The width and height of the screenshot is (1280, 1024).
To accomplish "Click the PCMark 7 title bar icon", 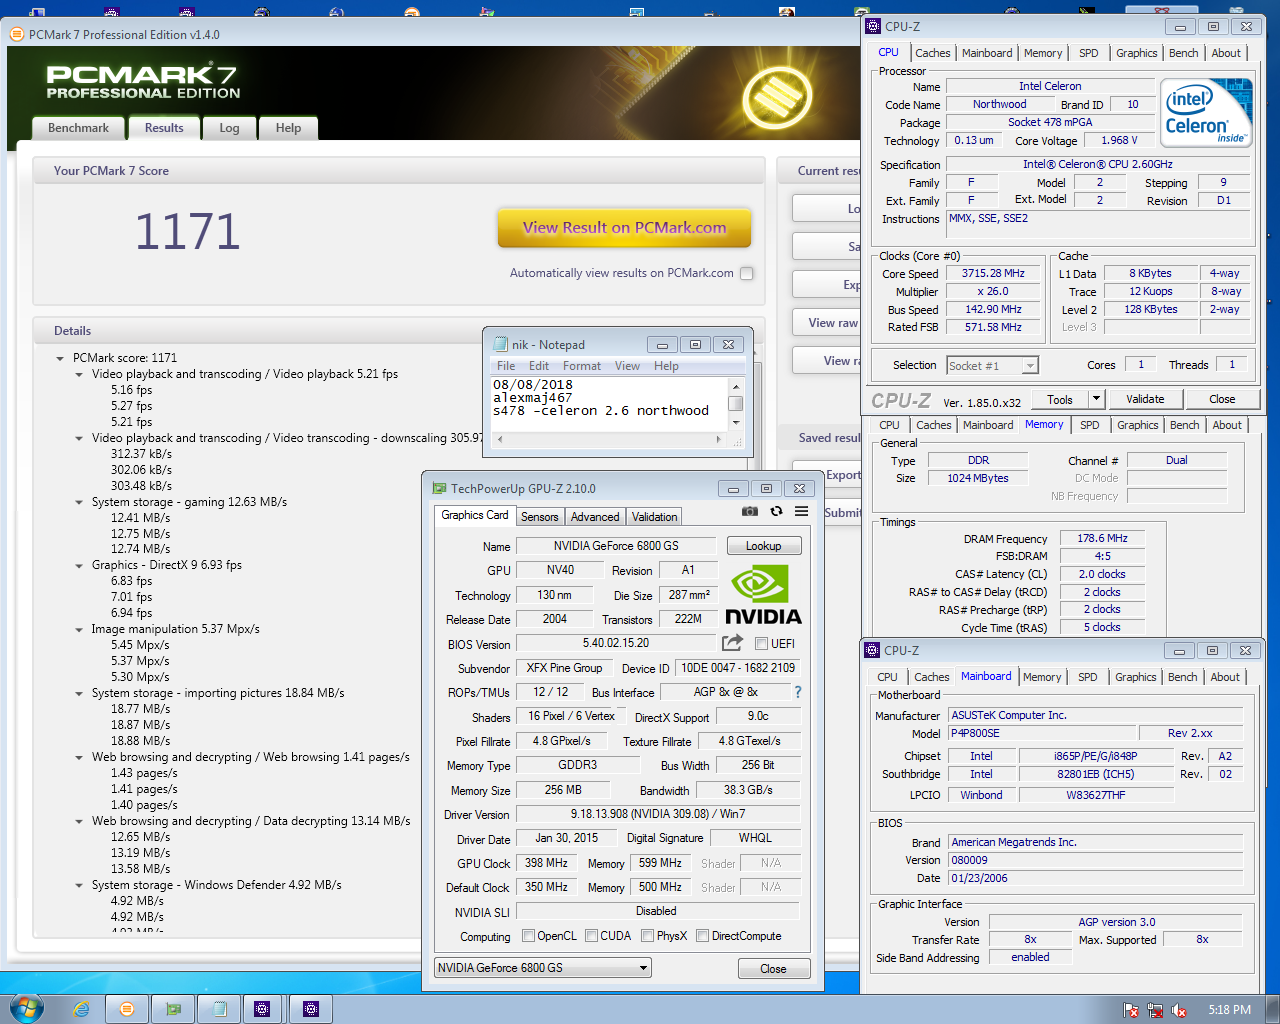I will (17, 34).
